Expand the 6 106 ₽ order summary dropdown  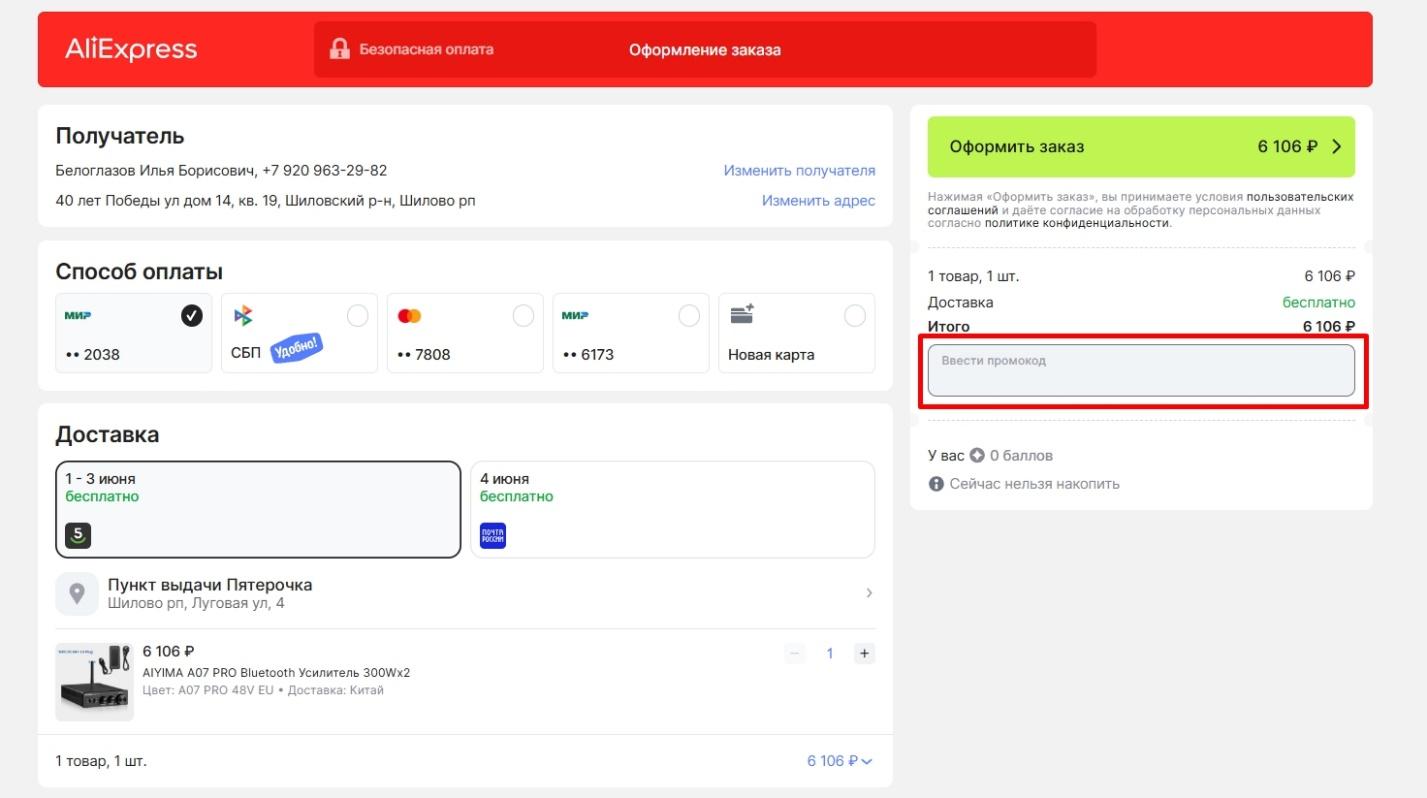[x=840, y=761]
